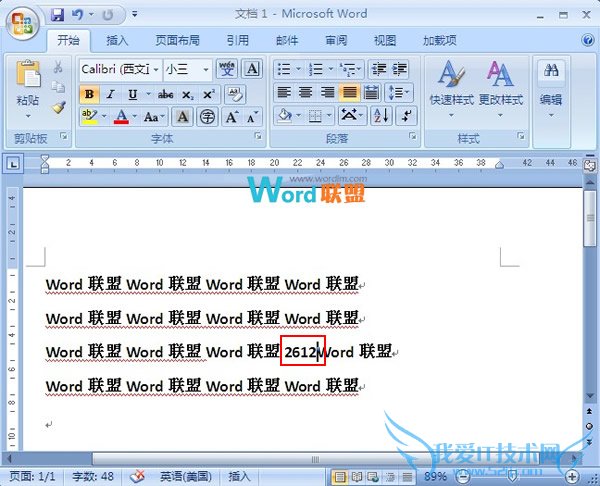Redo the last action in quick access toolbar
Viewport: 600px width, 486px height.
[x=108, y=15]
